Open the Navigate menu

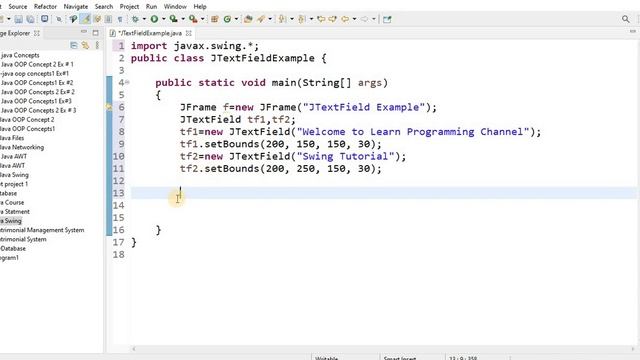pyautogui.click(x=76, y=7)
